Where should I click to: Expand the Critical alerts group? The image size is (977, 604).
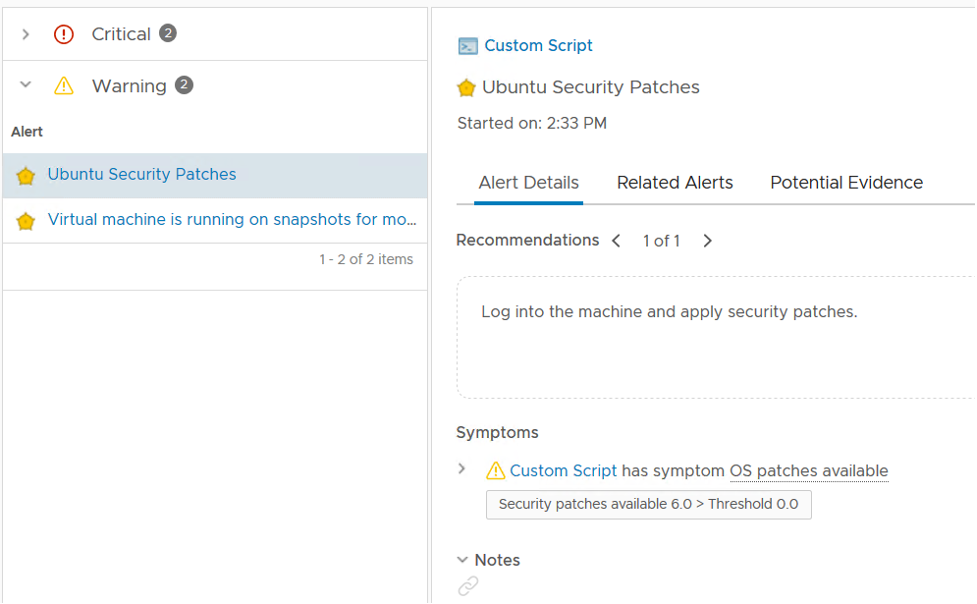[x=26, y=34]
